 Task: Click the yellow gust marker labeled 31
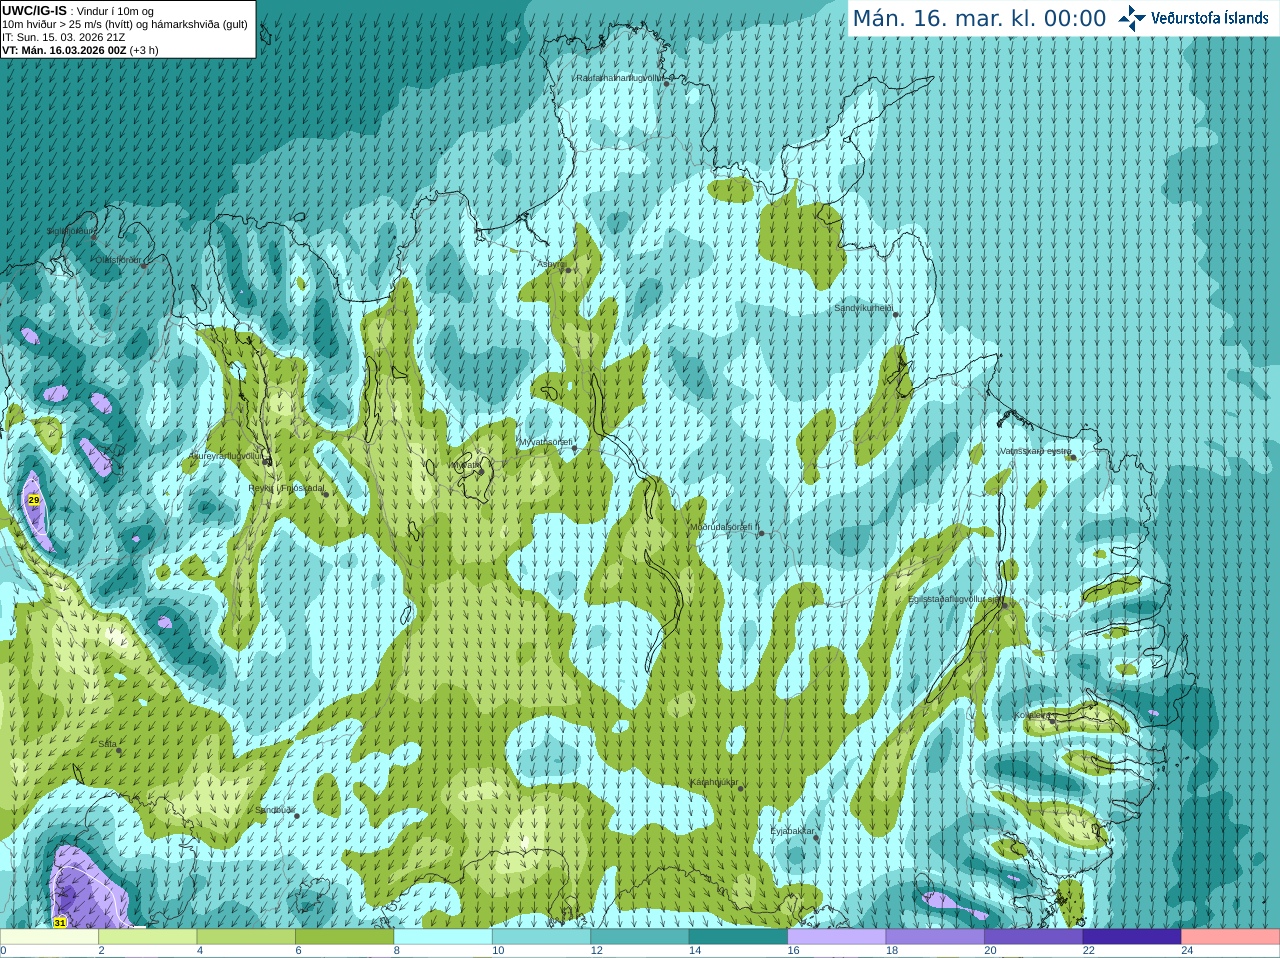pos(60,922)
